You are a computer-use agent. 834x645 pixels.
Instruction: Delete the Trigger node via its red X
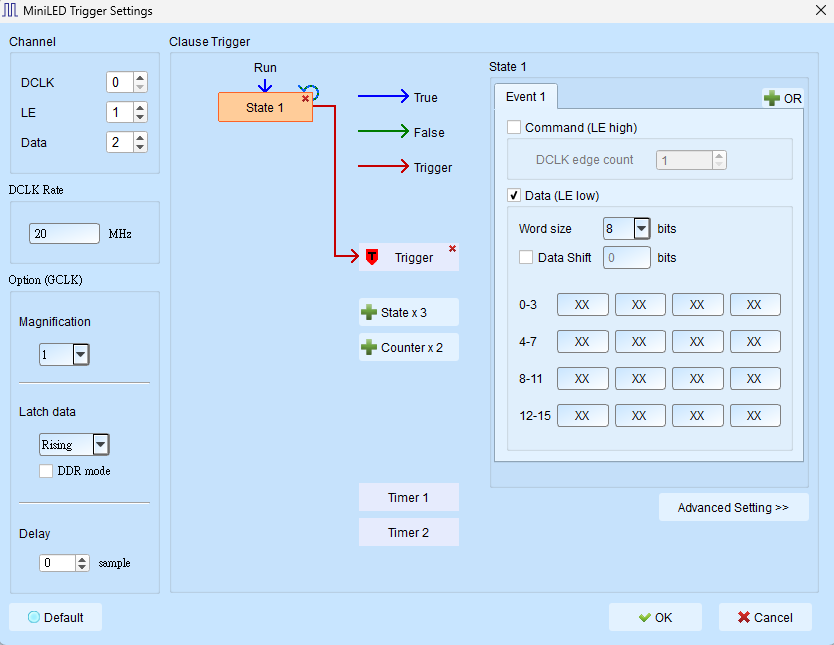pyautogui.click(x=452, y=248)
